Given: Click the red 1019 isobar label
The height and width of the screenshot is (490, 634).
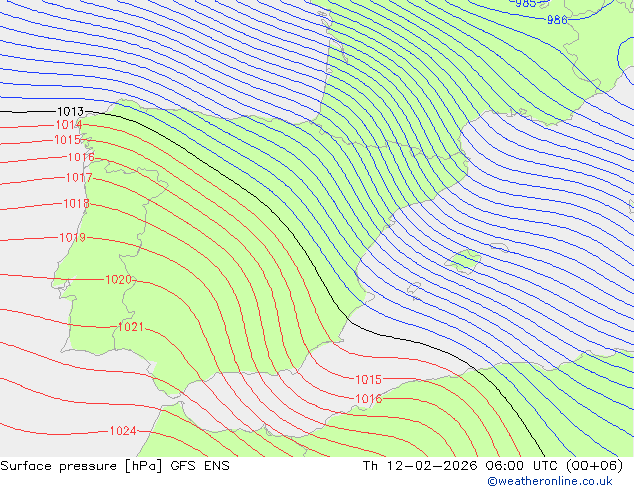Looking at the screenshot, I should click(x=73, y=237).
